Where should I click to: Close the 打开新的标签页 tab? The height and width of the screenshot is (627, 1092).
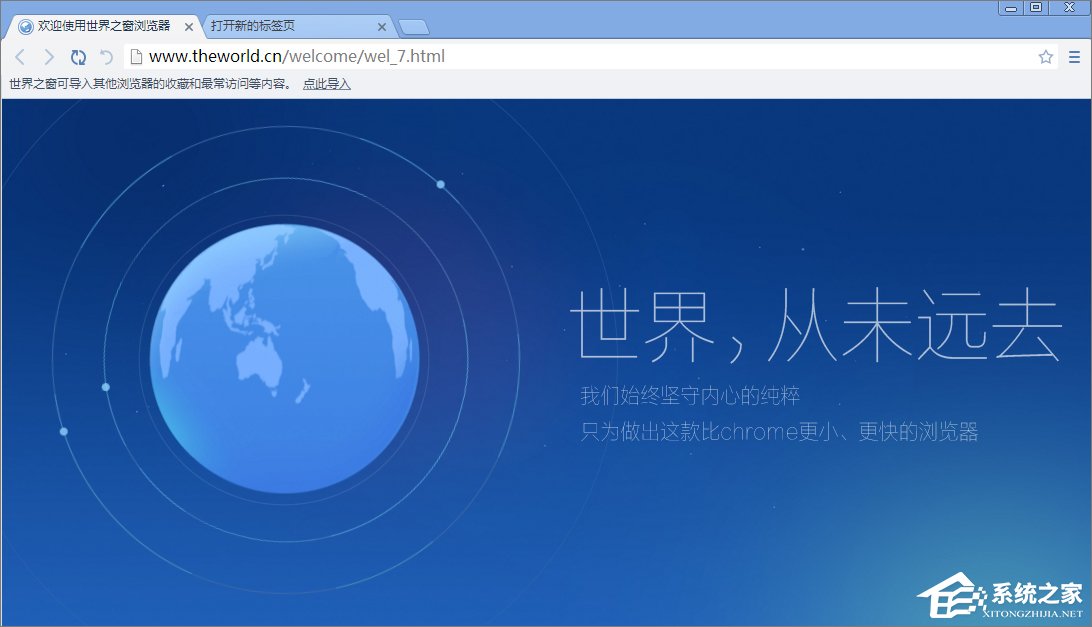pos(383,26)
